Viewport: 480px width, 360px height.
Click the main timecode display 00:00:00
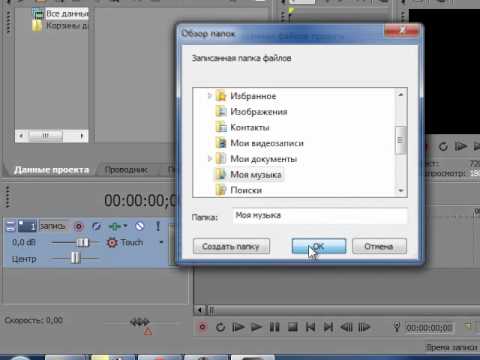140,200
